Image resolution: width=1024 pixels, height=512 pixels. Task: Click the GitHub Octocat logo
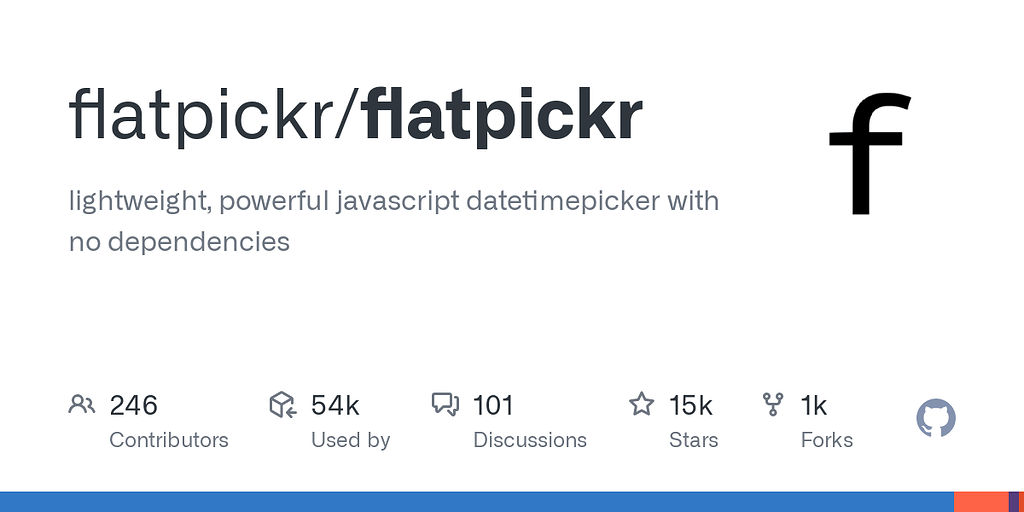tap(936, 418)
